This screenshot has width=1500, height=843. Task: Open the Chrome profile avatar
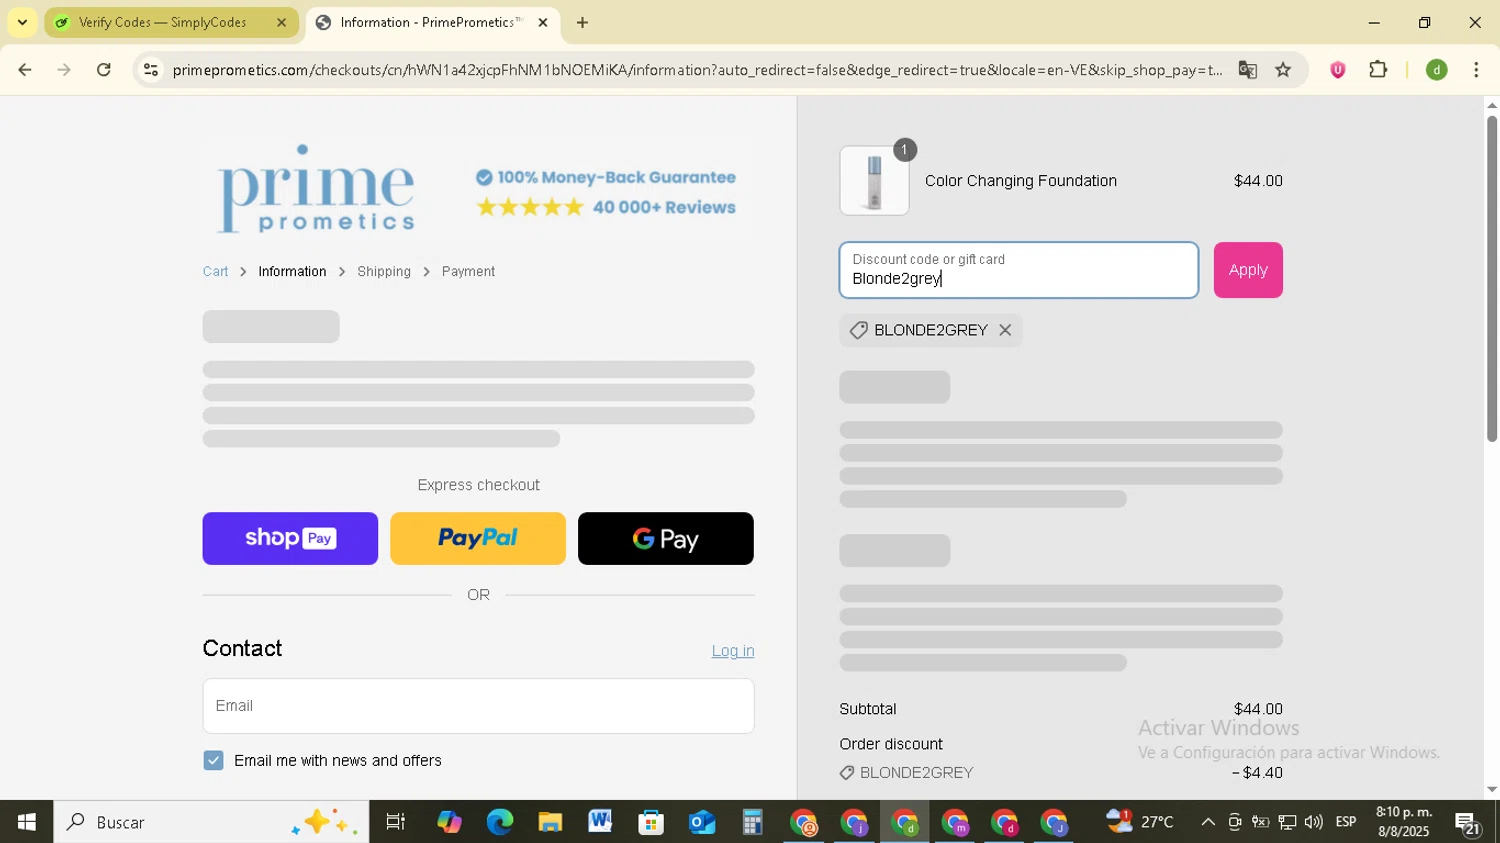click(1437, 70)
